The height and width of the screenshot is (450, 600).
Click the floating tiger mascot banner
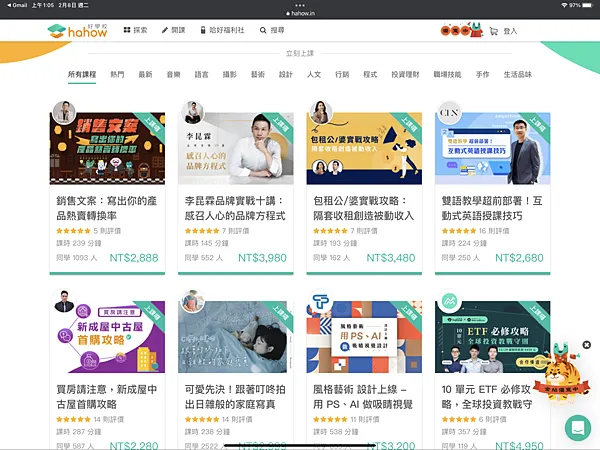coord(561,373)
